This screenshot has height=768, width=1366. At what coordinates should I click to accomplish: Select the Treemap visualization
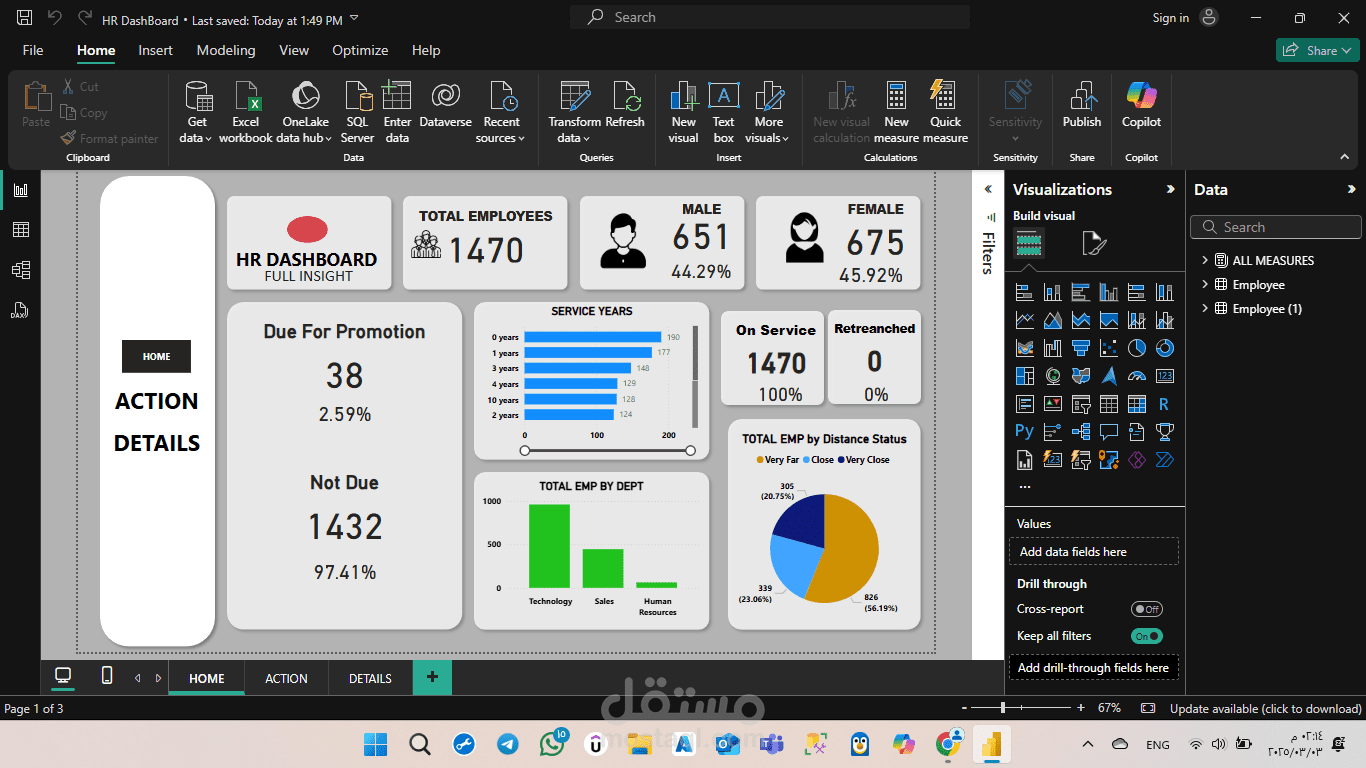click(x=1024, y=376)
